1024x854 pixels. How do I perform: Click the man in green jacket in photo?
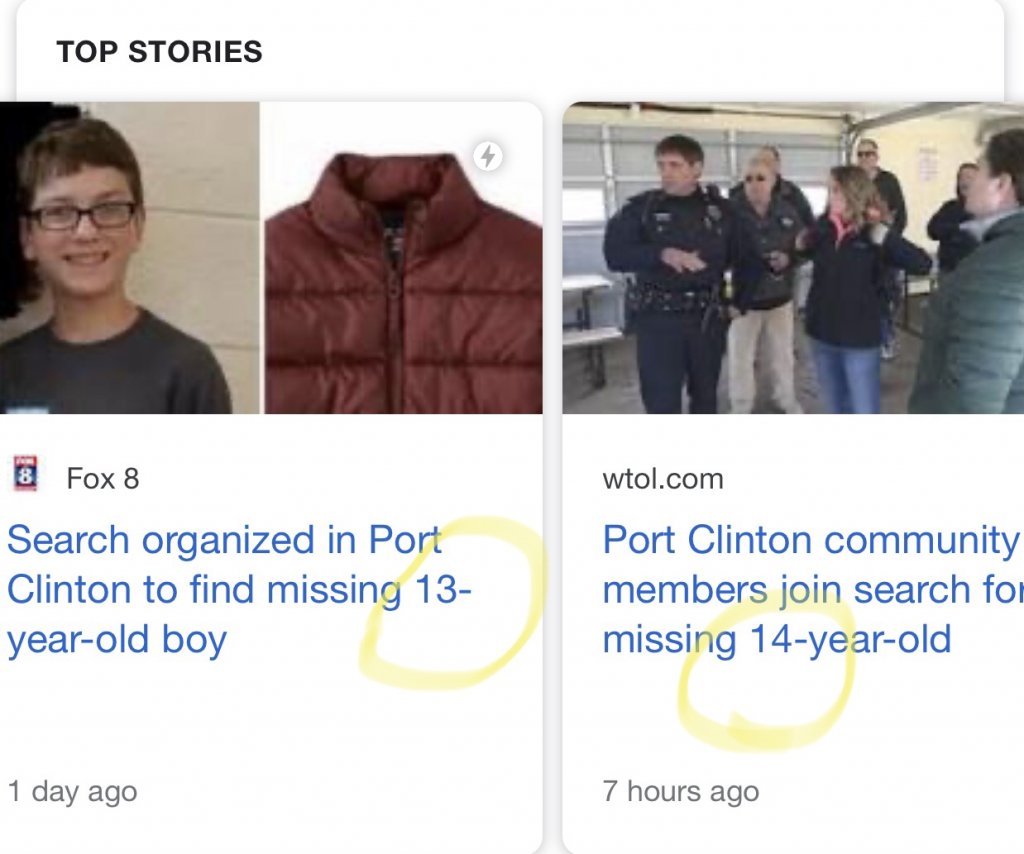click(975, 300)
